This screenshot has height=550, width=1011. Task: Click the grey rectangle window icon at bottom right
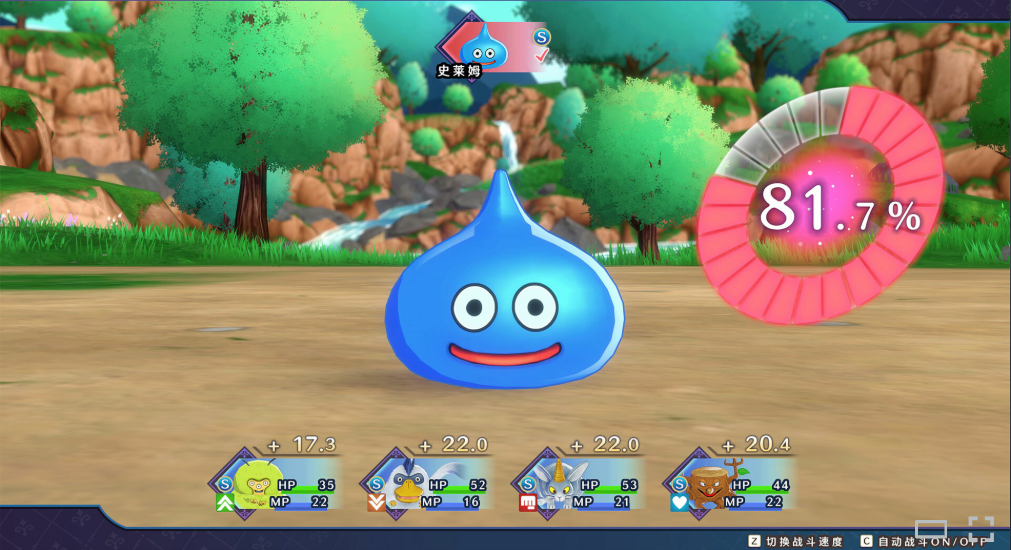(x=930, y=529)
